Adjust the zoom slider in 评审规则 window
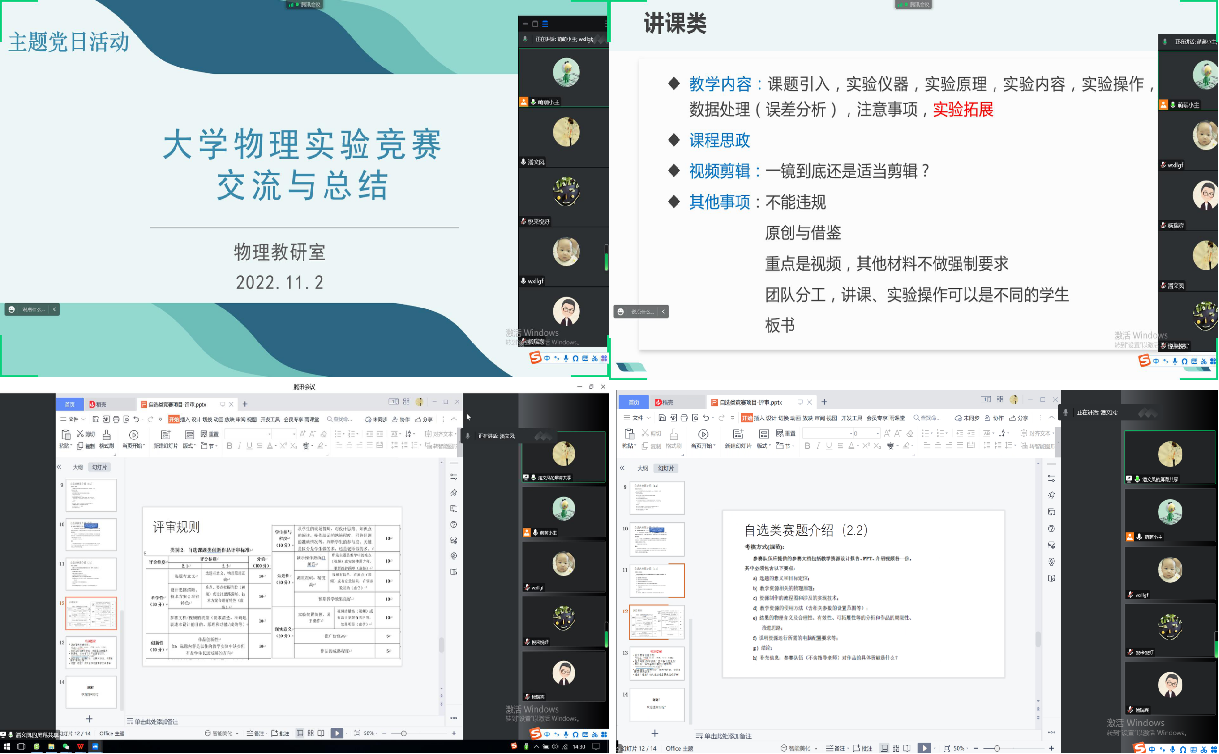1219x754 pixels. point(406,734)
